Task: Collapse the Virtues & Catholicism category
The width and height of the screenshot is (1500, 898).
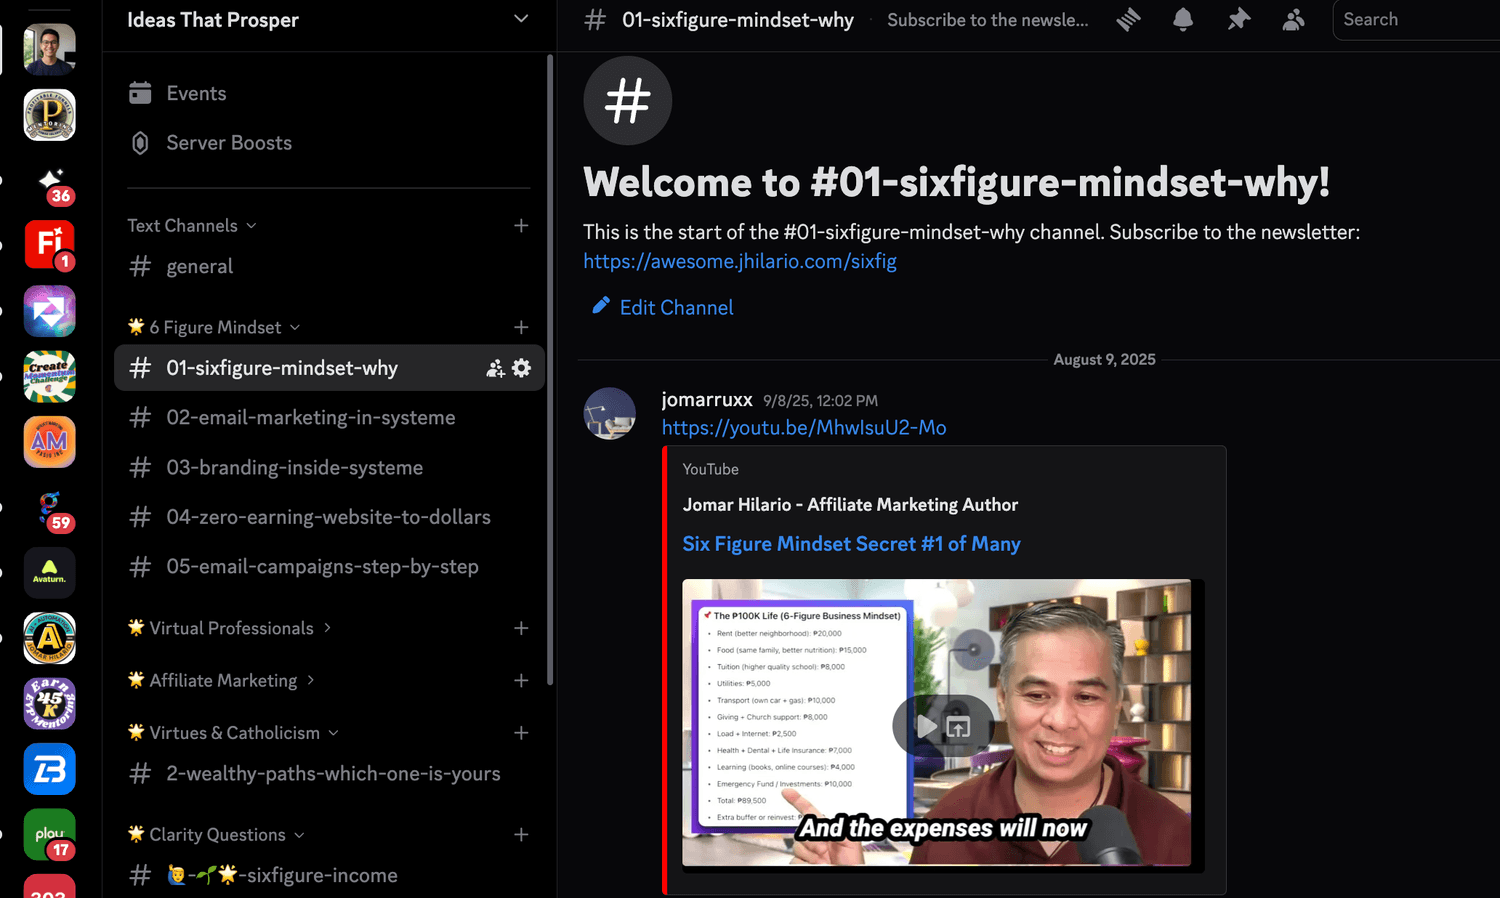Action: 233,733
